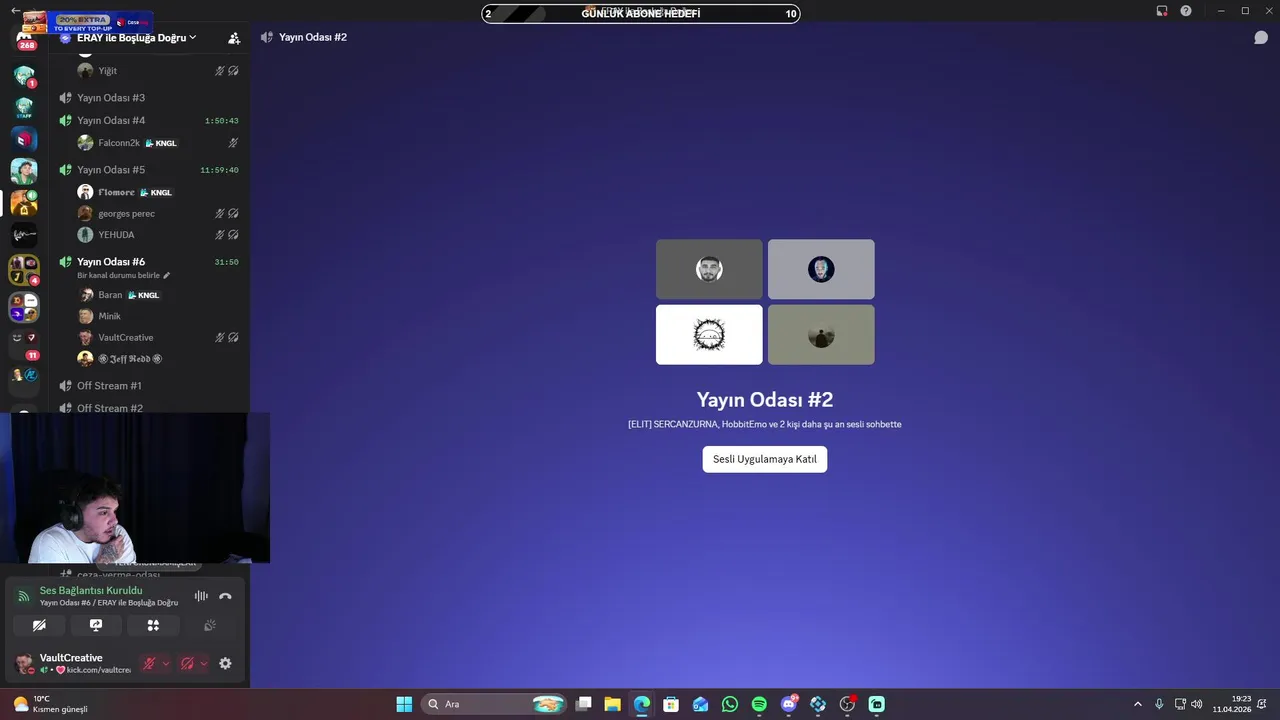This screenshot has width=1280, height=720.
Task: Share your screen from voice panel
Action: 96,625
